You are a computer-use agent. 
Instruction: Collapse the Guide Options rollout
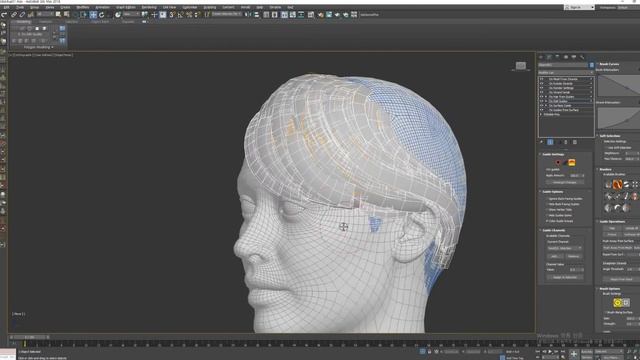pos(553,191)
